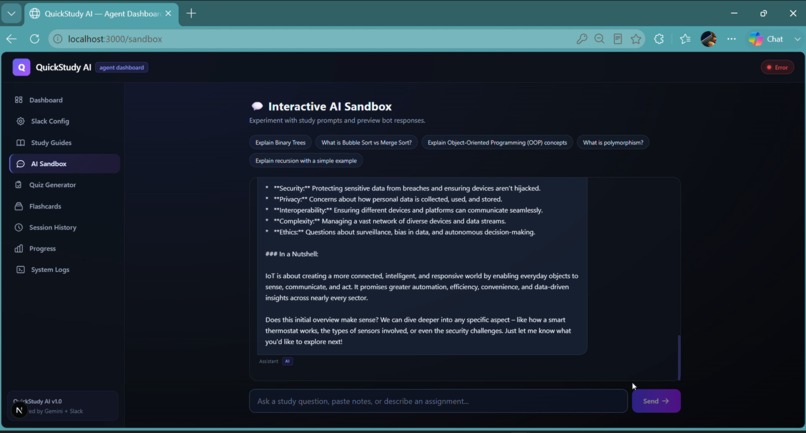The image size is (806, 433).
Task: Bookmark page with the star icon
Action: coord(636,39)
